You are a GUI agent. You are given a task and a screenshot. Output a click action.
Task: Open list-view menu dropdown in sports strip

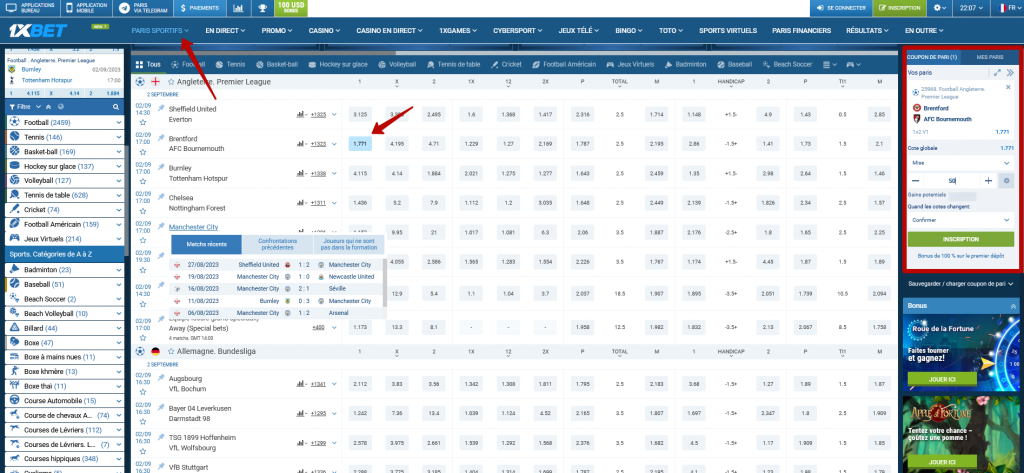(x=830, y=65)
